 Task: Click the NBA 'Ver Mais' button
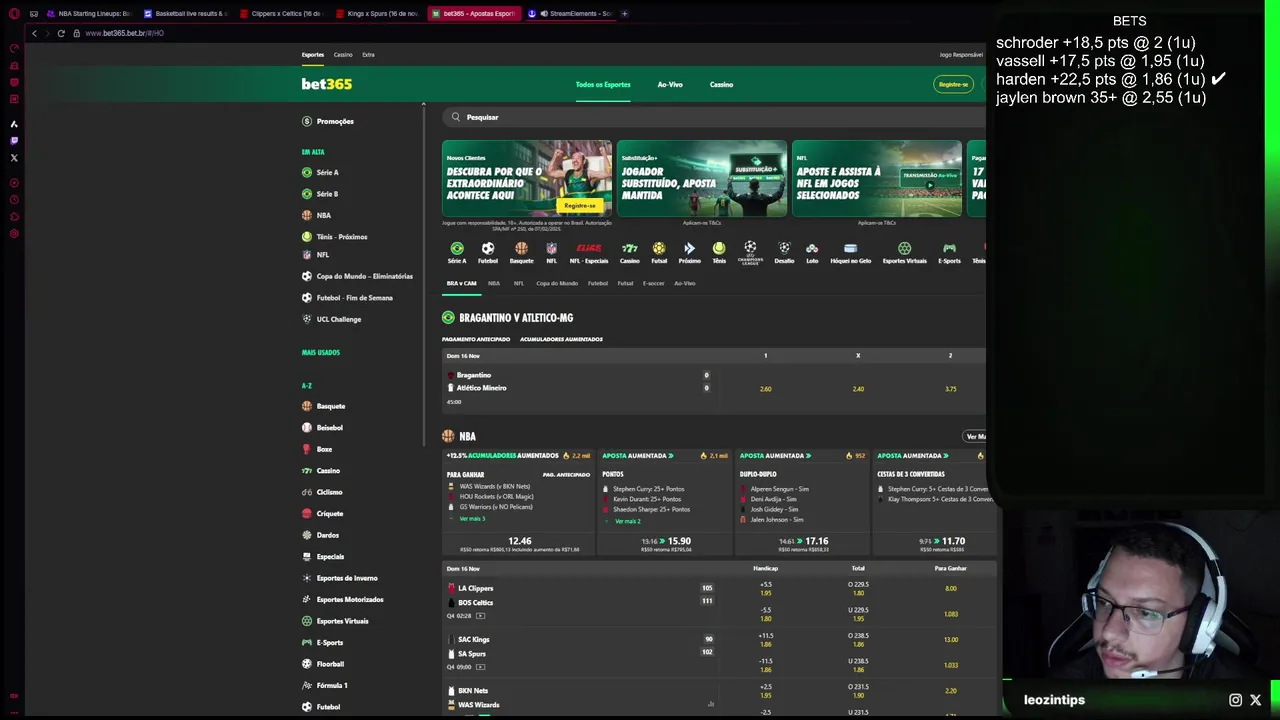point(976,436)
